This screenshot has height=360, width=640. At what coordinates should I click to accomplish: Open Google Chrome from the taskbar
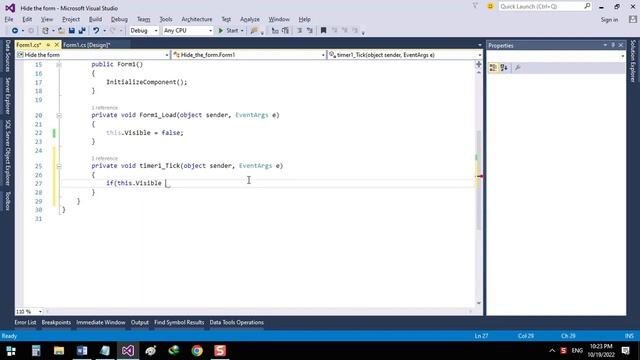(197, 351)
